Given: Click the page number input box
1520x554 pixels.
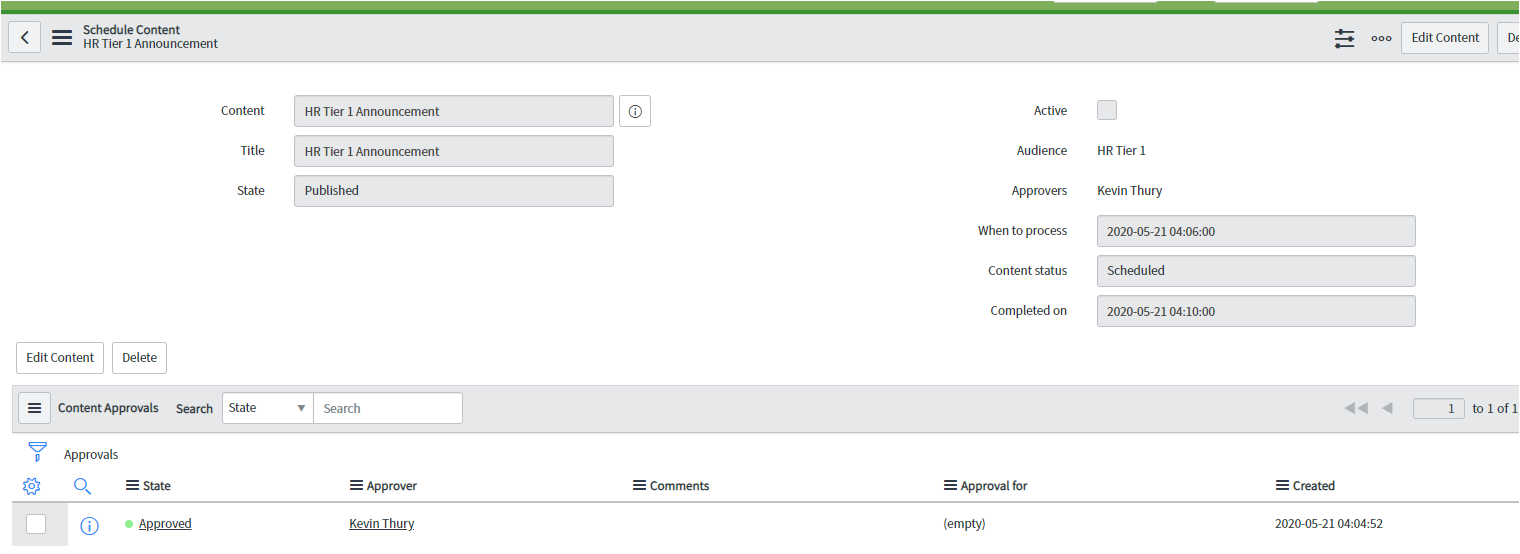Looking at the screenshot, I should tap(1439, 408).
